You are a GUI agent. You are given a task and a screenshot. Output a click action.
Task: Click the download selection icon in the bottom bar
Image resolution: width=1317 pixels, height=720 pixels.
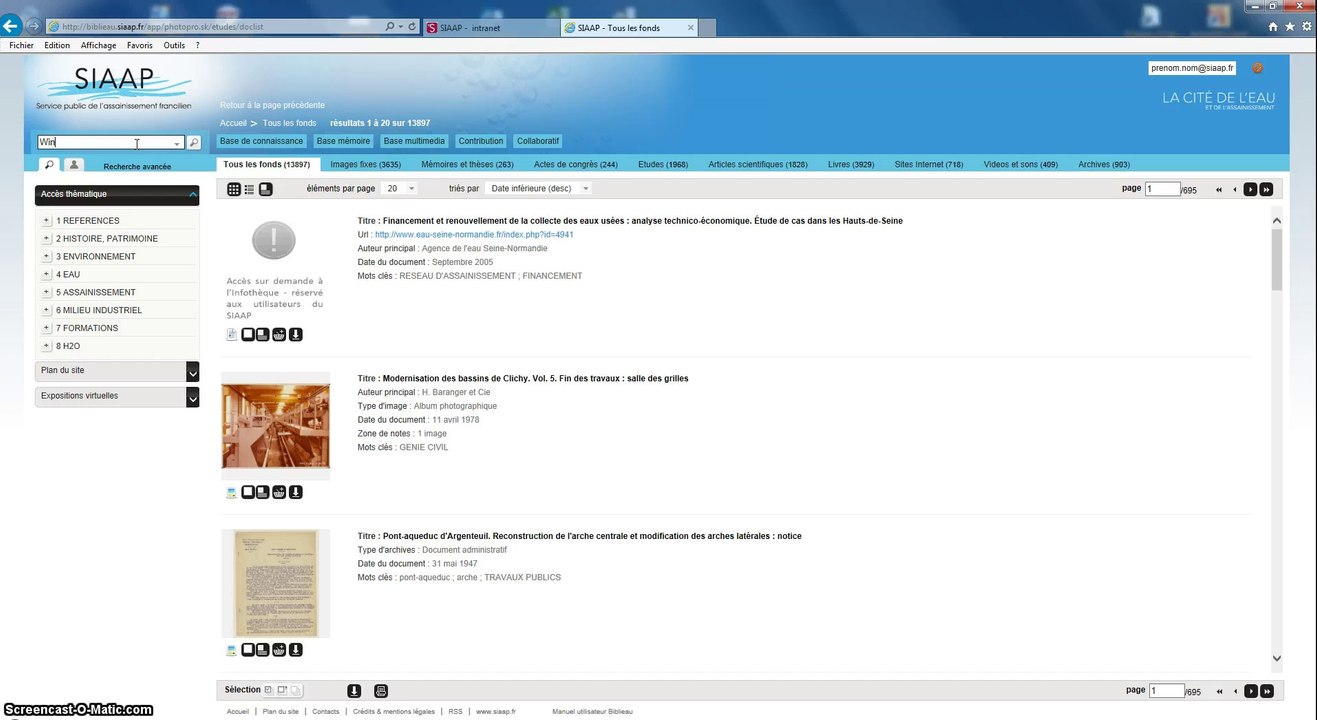354,691
